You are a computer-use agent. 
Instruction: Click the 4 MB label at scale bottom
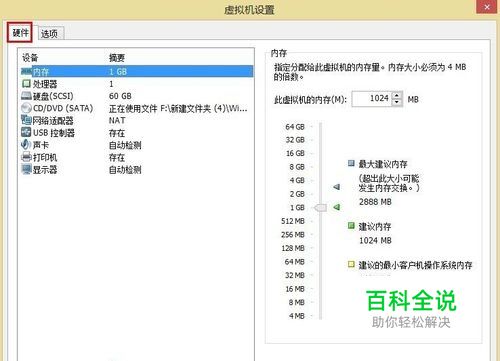pos(297,316)
